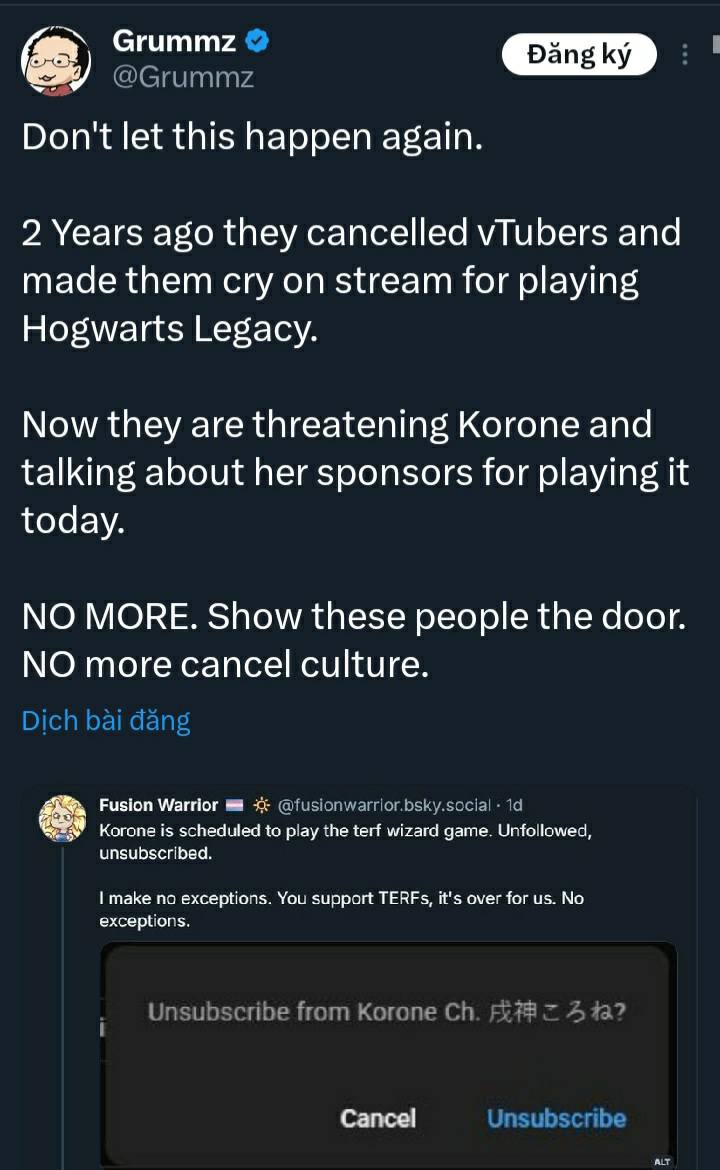Select the @Grummz handle
Viewport: 720px width, 1170px height.
(x=183, y=77)
